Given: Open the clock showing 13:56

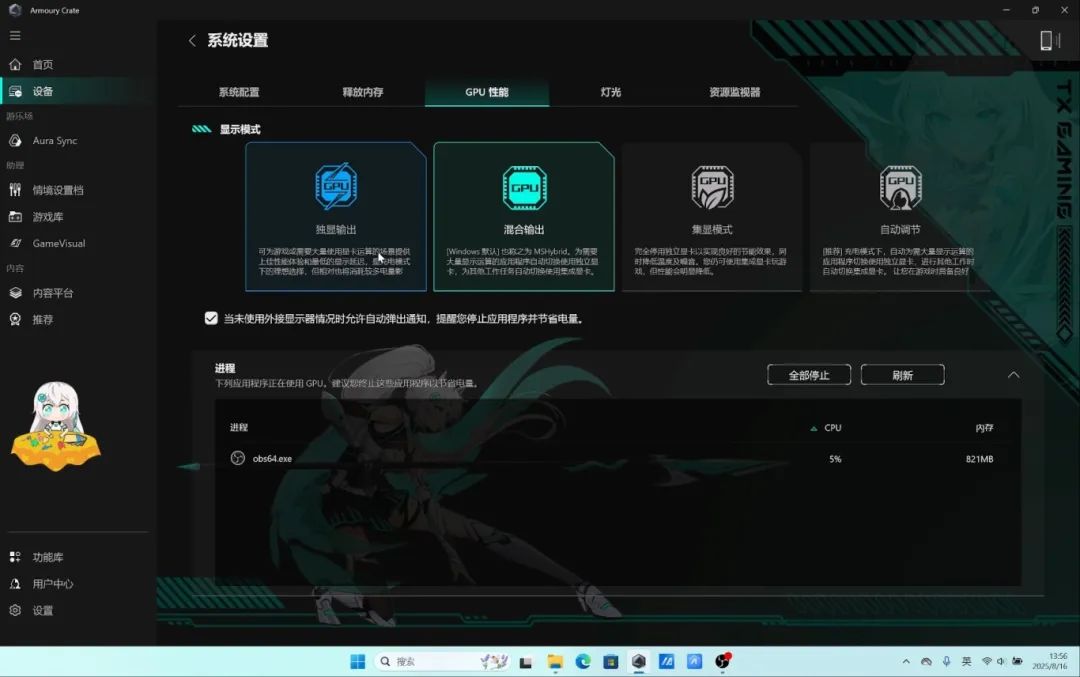Looking at the screenshot, I should (x=1050, y=662).
